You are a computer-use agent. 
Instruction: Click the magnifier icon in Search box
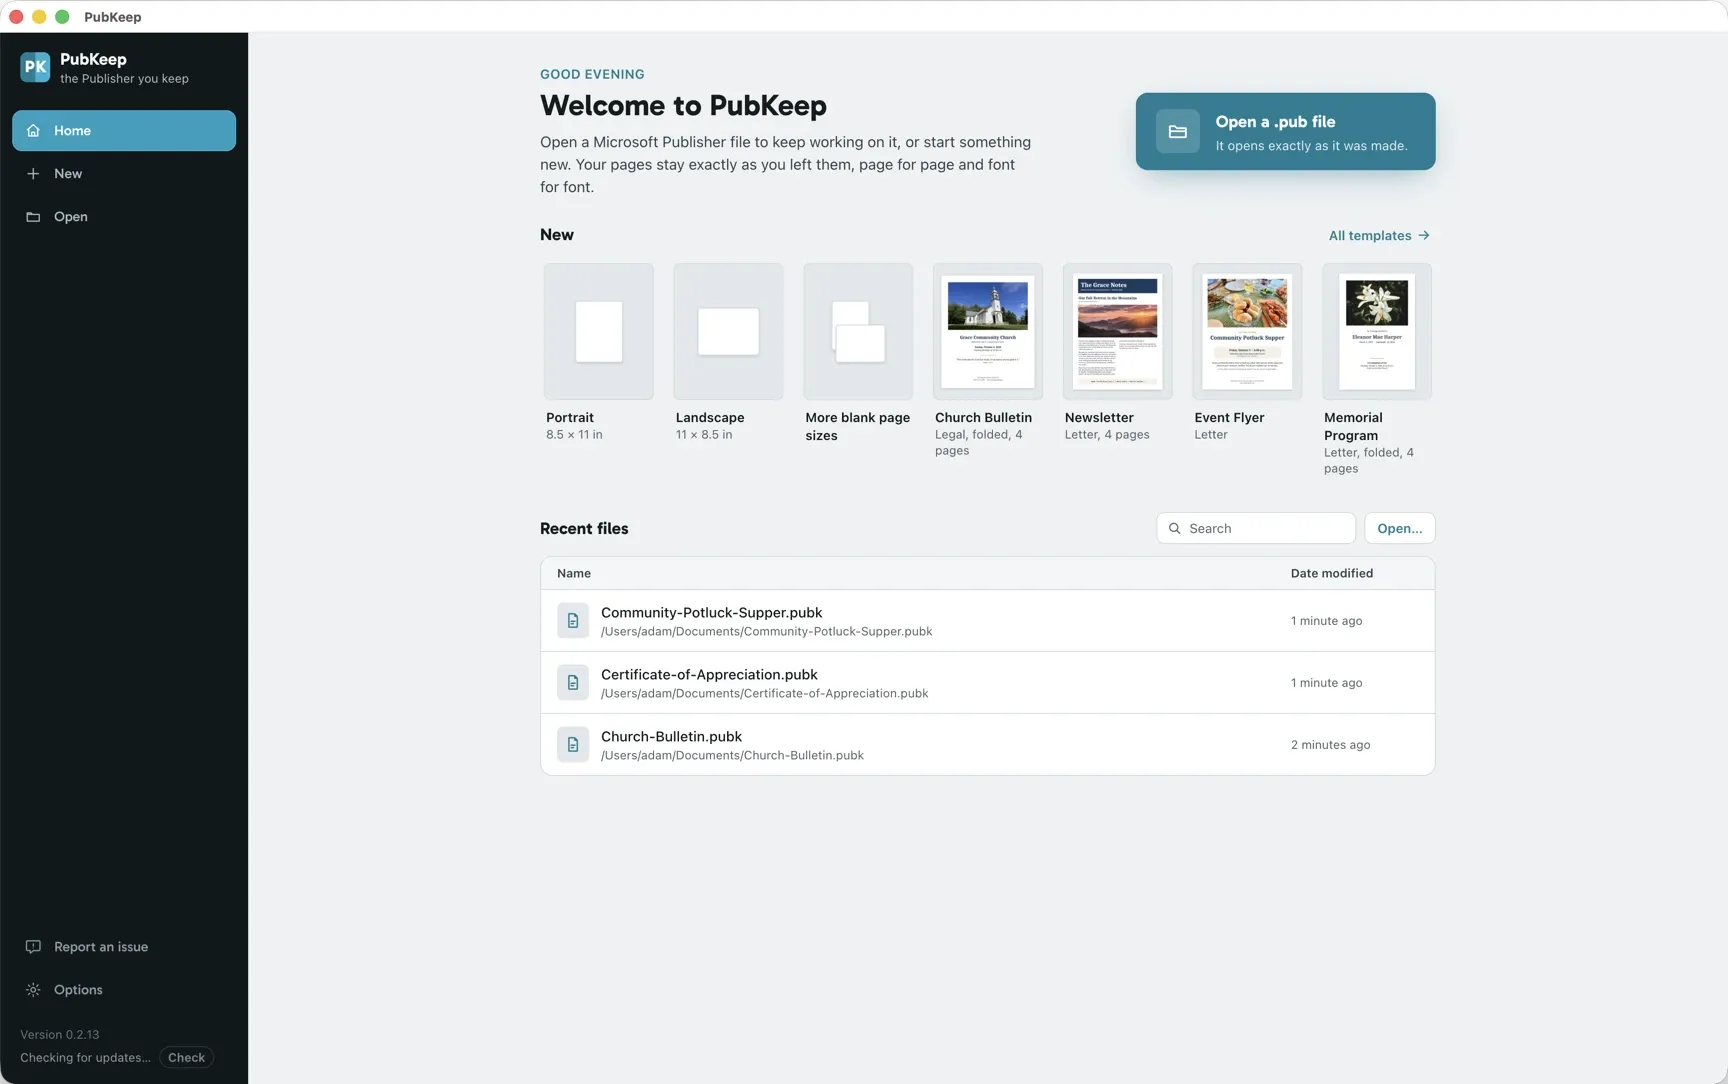click(x=1175, y=528)
